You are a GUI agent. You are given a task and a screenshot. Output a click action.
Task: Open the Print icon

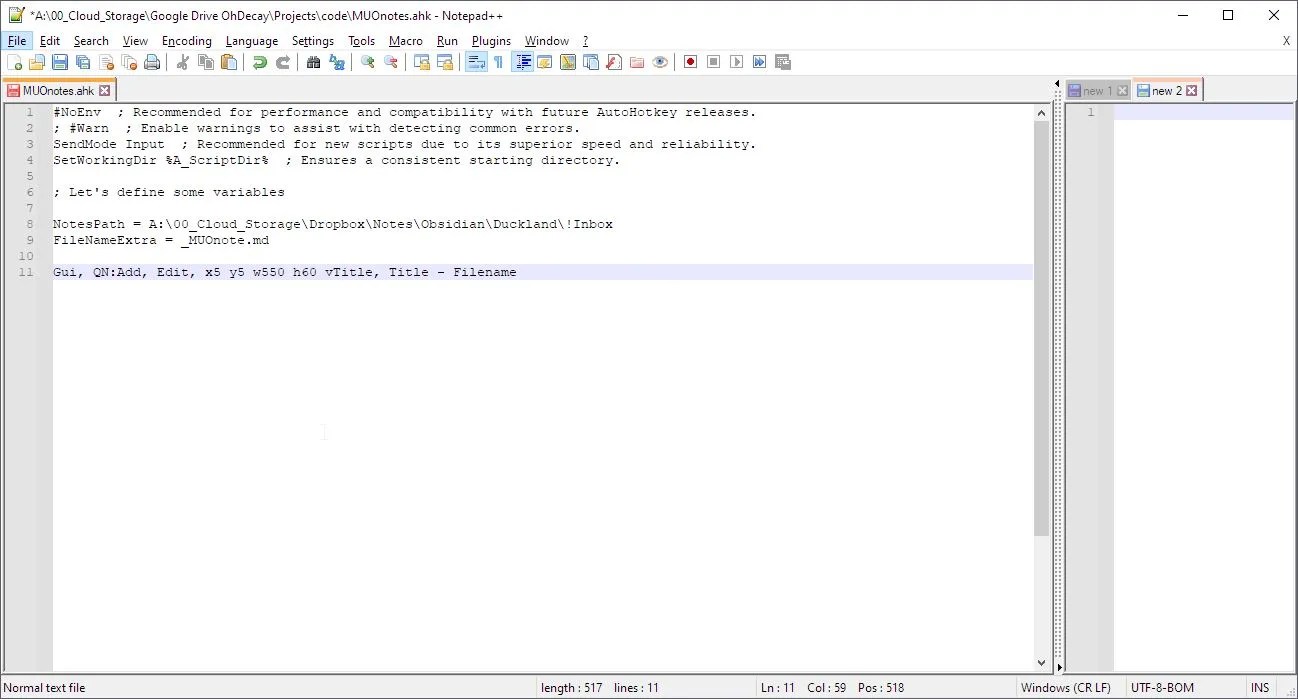152,62
